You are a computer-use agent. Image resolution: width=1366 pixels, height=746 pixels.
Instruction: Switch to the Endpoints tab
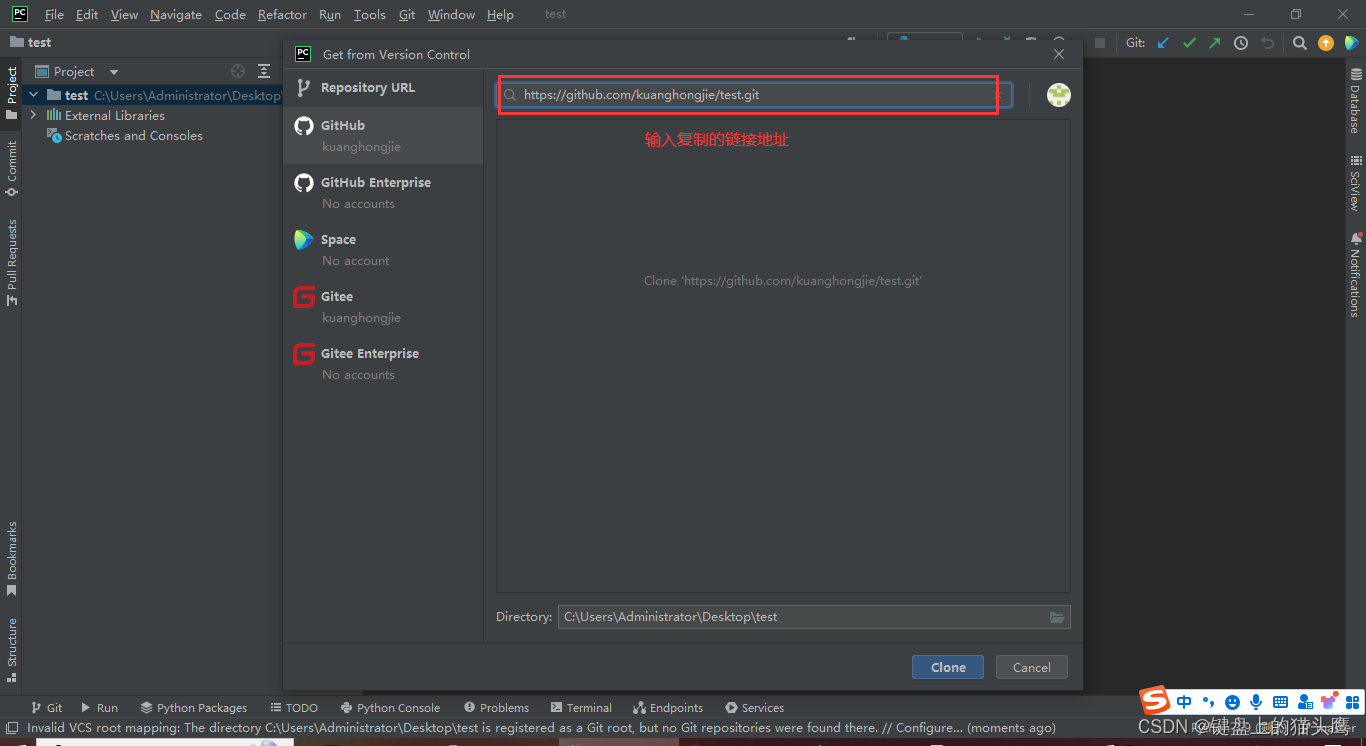[x=668, y=707]
